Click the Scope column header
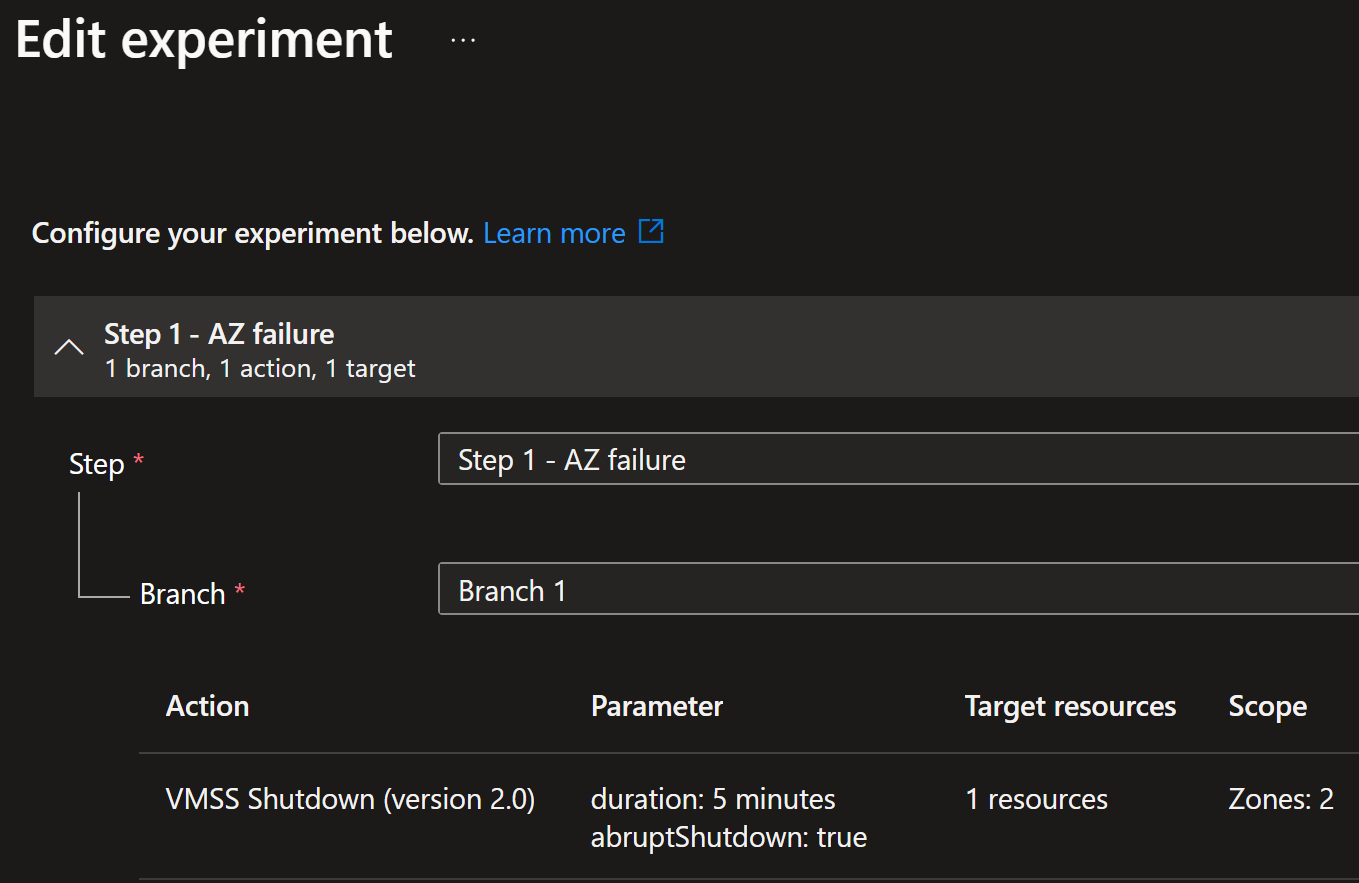 coord(1267,706)
